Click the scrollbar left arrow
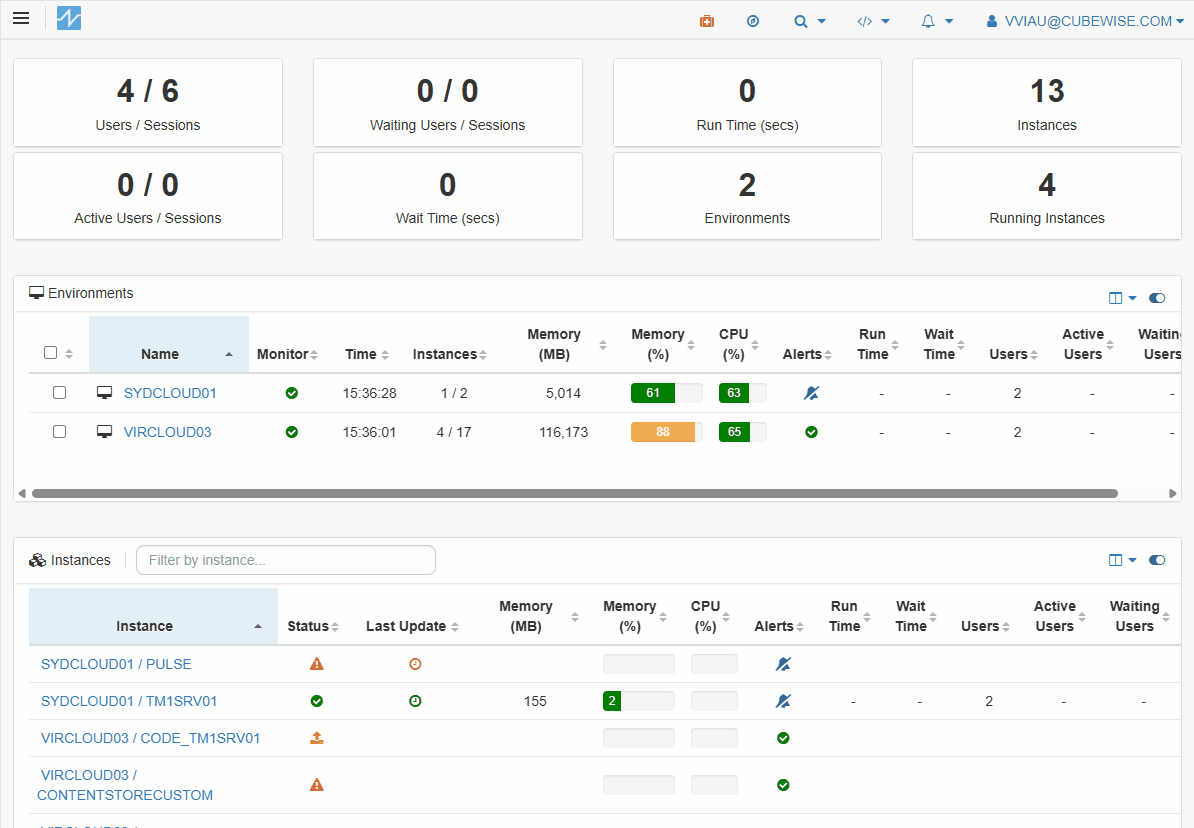 22,494
